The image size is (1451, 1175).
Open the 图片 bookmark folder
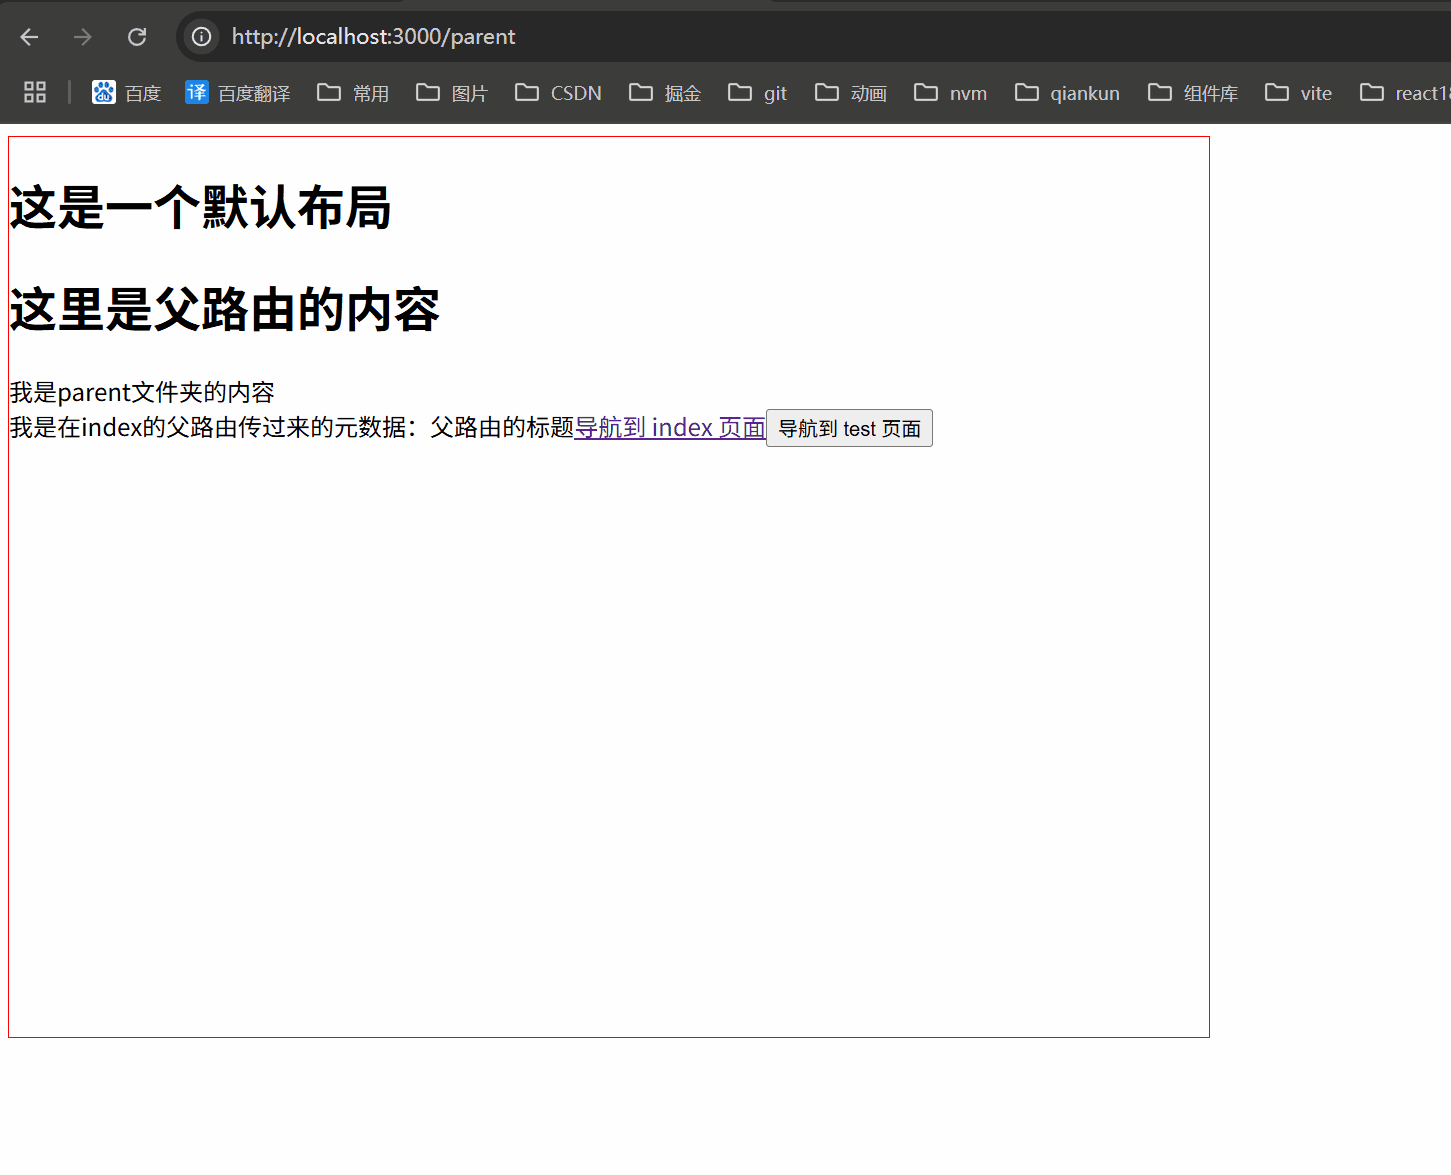[x=452, y=93]
